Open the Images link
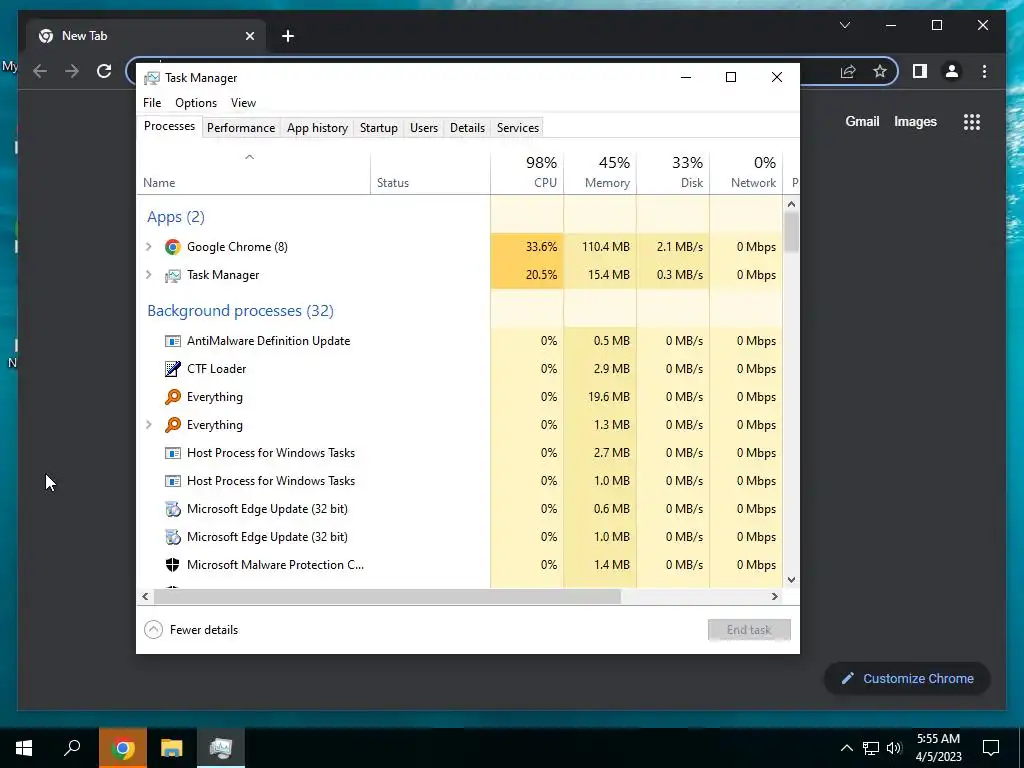1024x768 pixels. pyautogui.click(x=915, y=121)
